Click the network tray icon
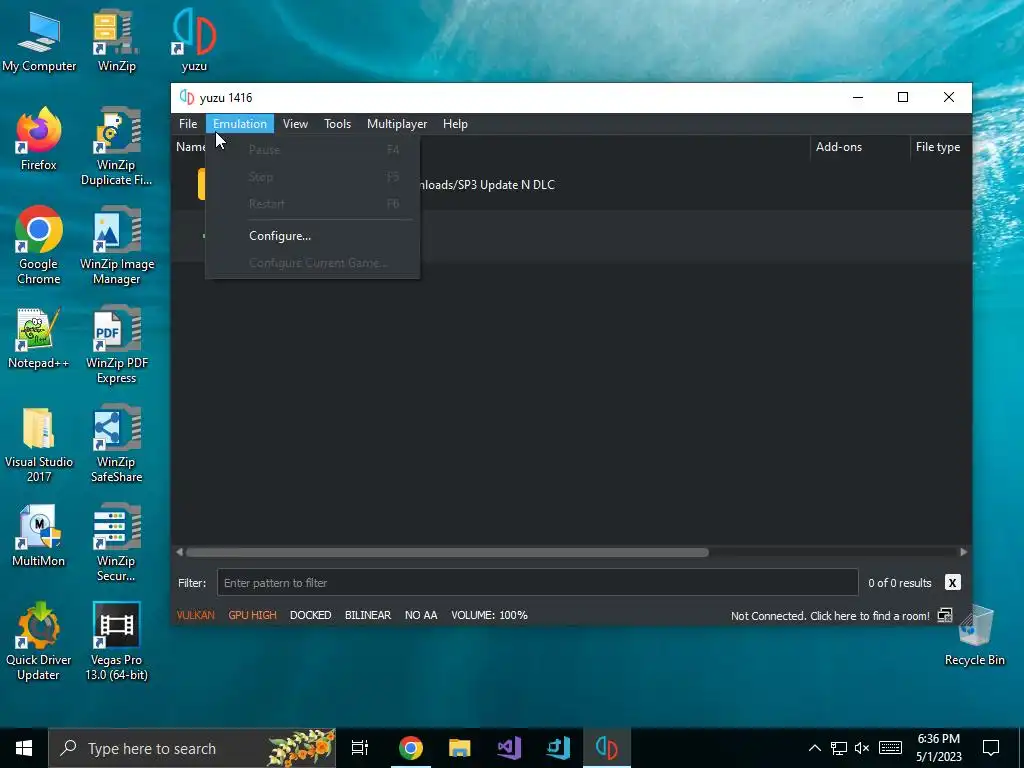 click(x=839, y=748)
